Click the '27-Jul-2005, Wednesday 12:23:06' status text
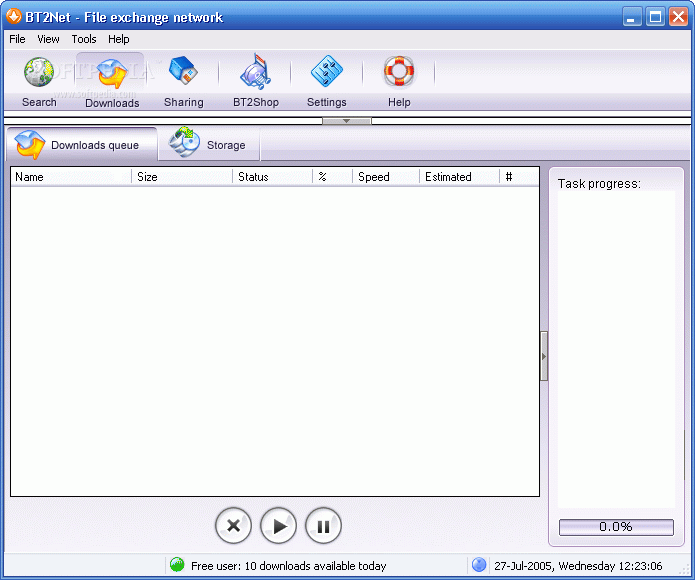Image resolution: width=695 pixels, height=580 pixels. click(578, 566)
